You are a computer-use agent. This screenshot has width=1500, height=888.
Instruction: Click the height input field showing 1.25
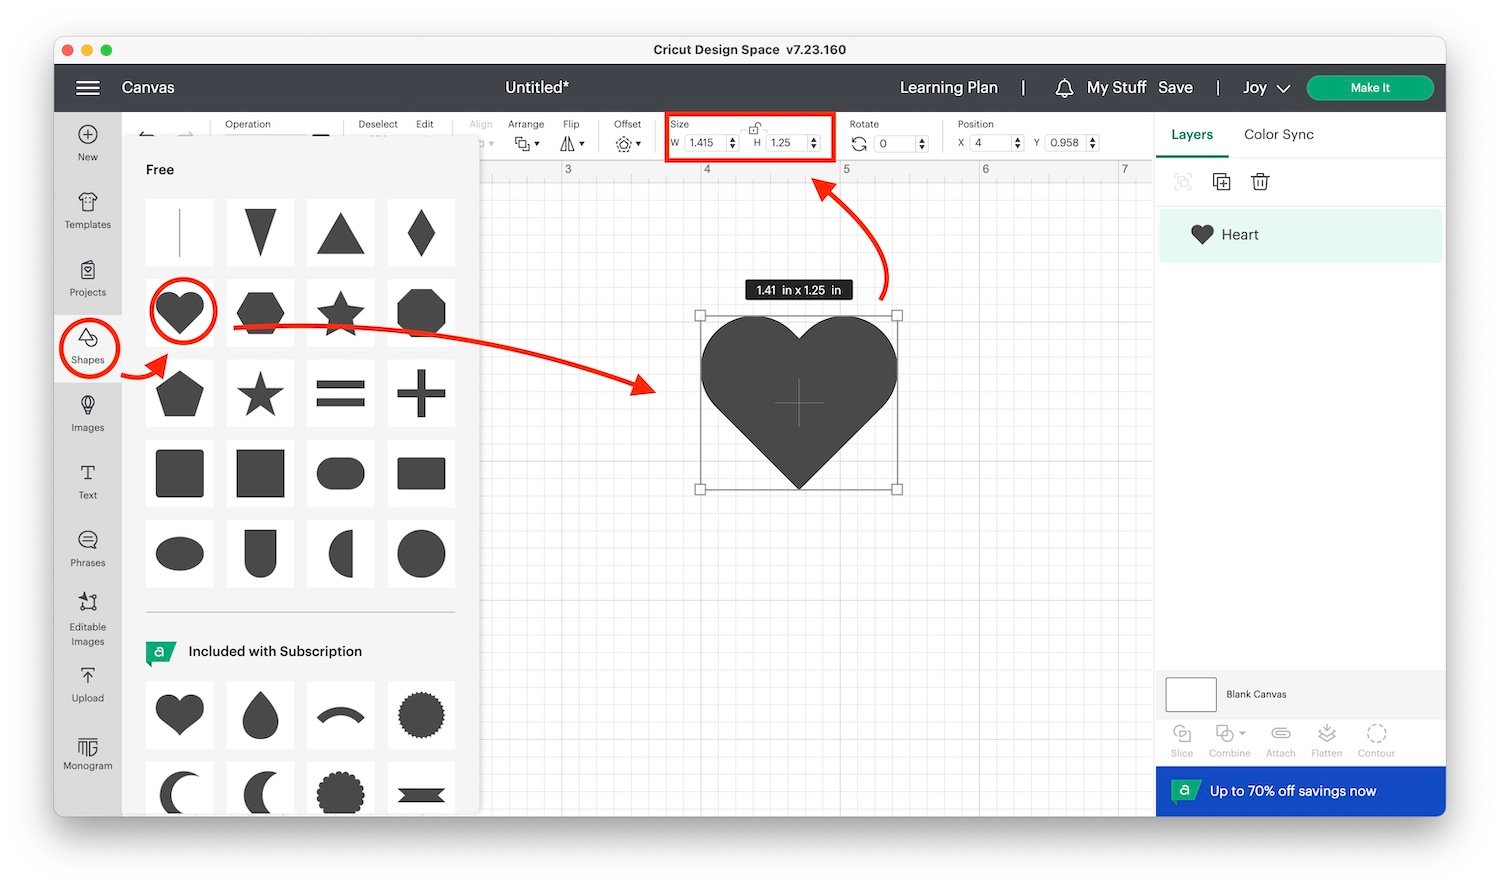coord(787,144)
